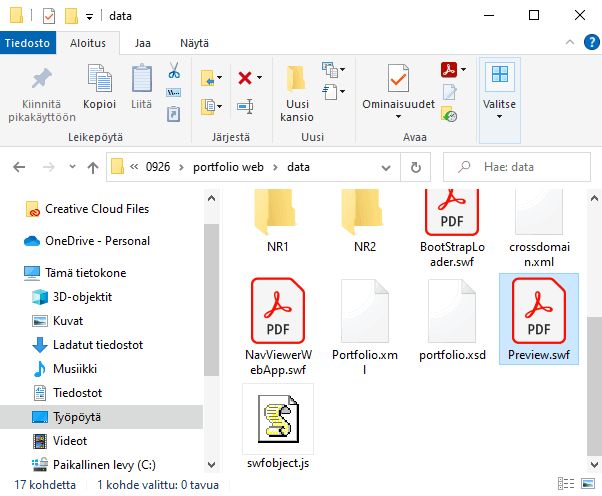Image resolution: width=602 pixels, height=496 pixels.
Task: Click file list scroll up arrow
Action: tap(594, 198)
